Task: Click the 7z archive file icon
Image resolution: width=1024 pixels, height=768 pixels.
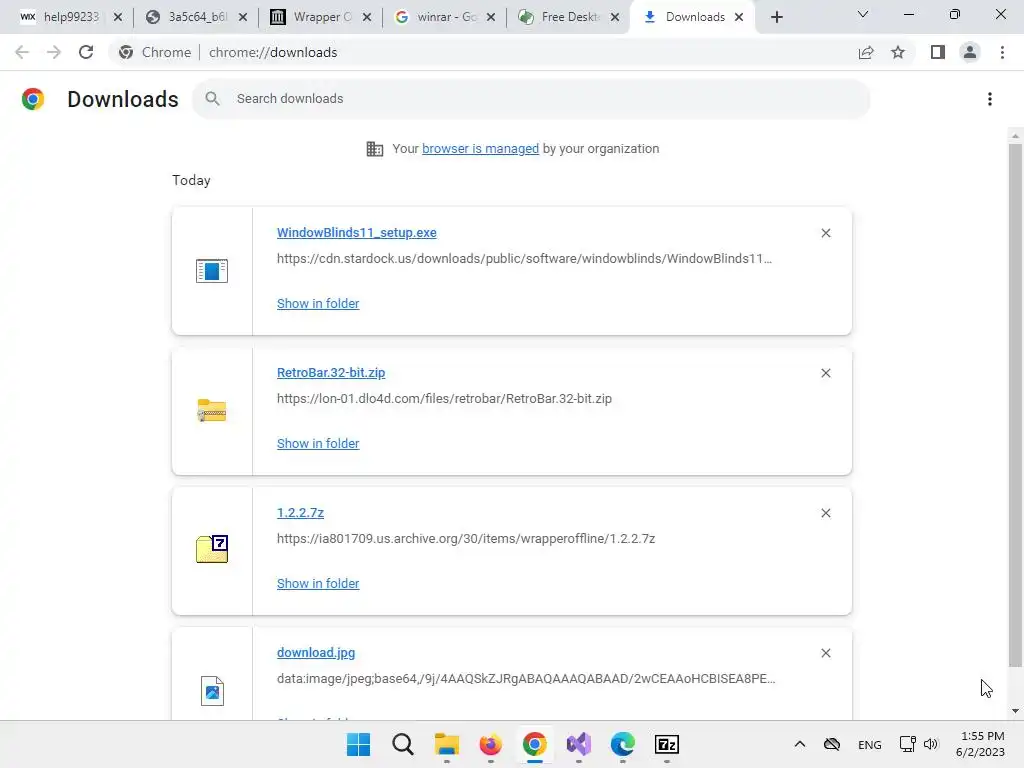Action: (x=212, y=549)
